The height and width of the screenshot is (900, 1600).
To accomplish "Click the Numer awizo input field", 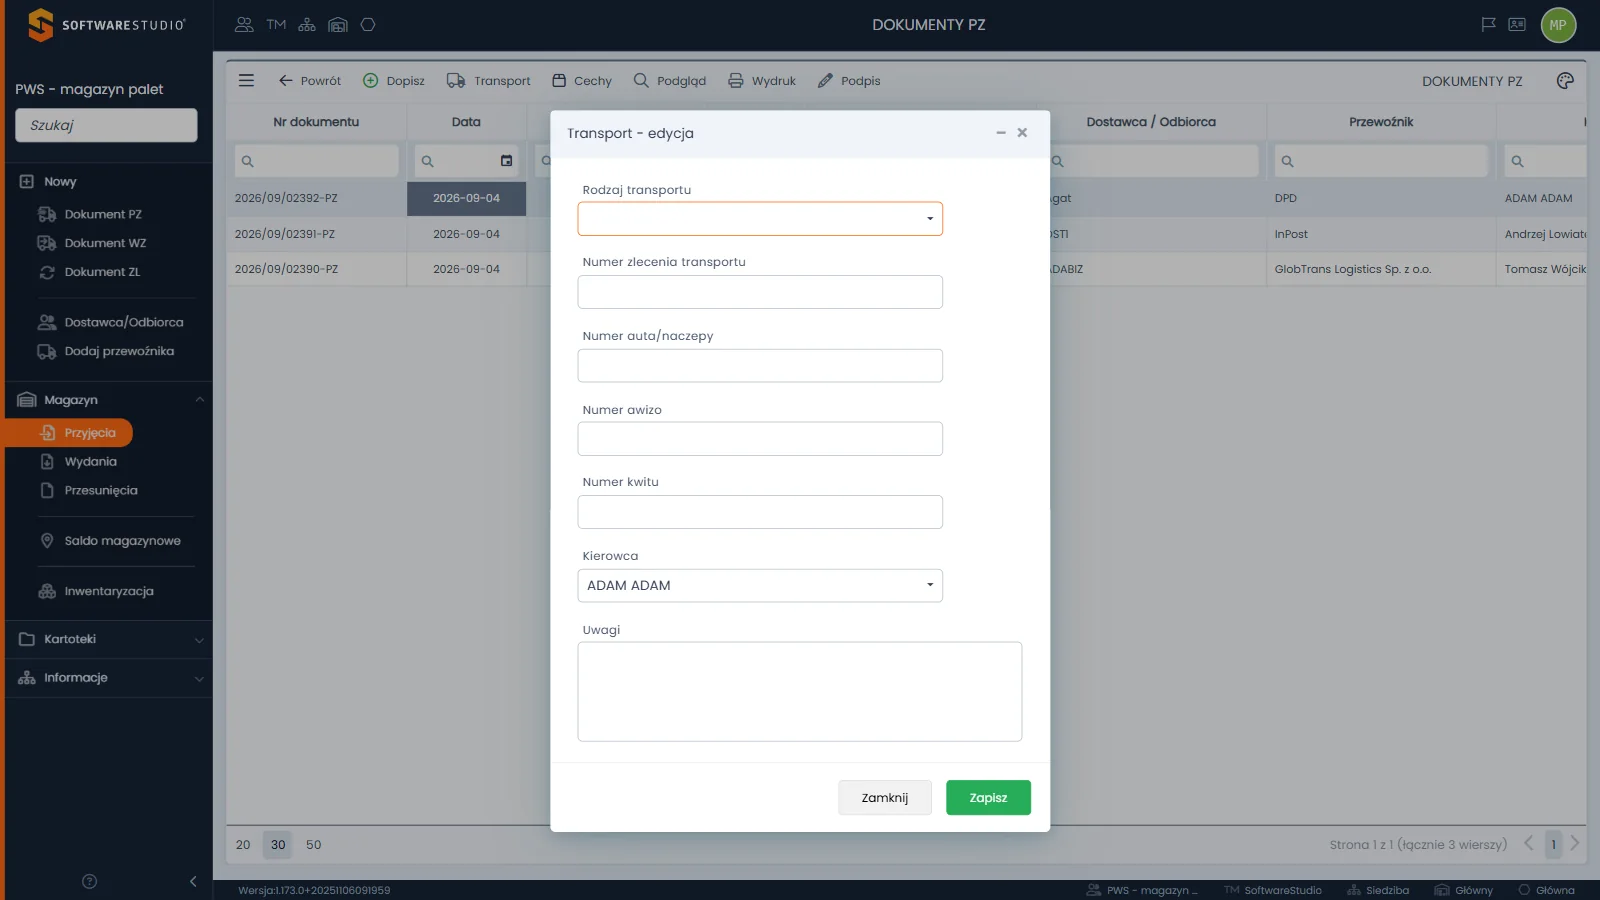I will pos(760,439).
